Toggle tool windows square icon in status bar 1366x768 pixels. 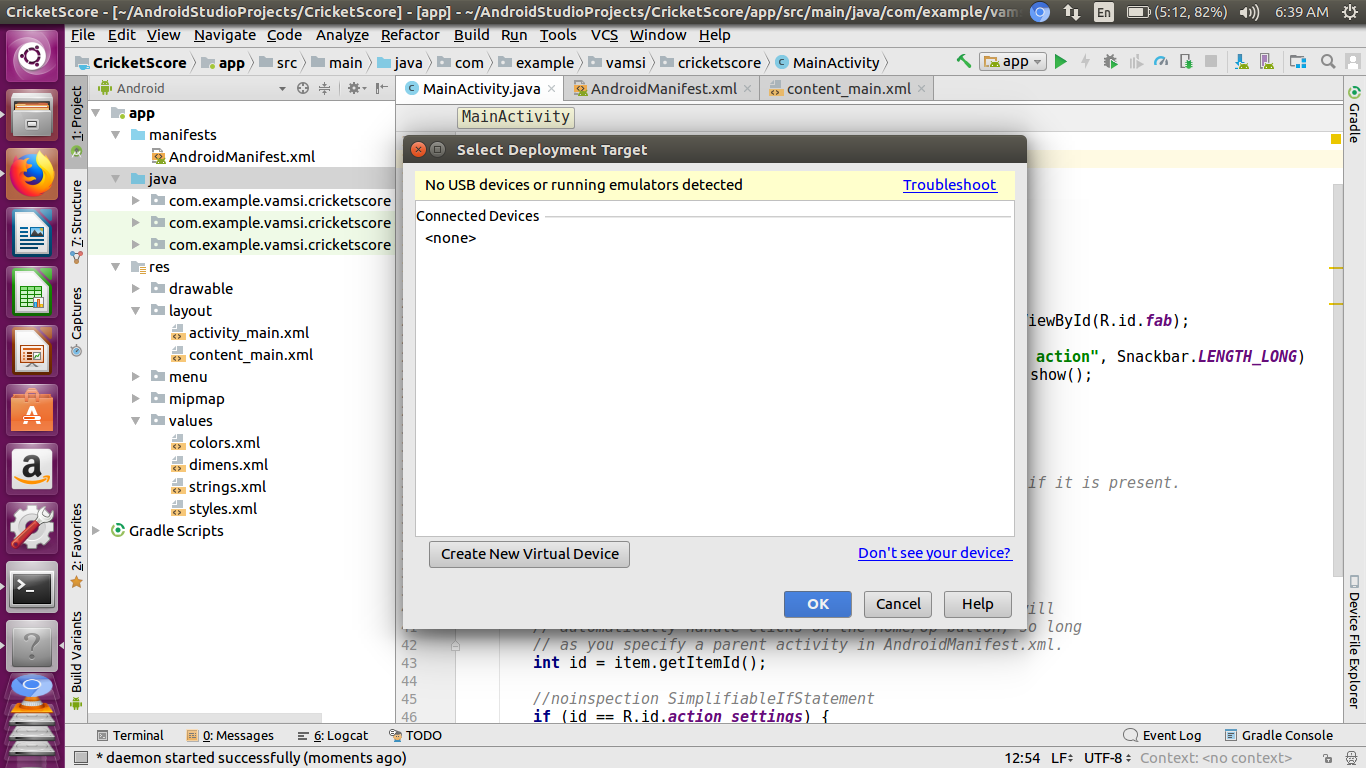coord(81,758)
